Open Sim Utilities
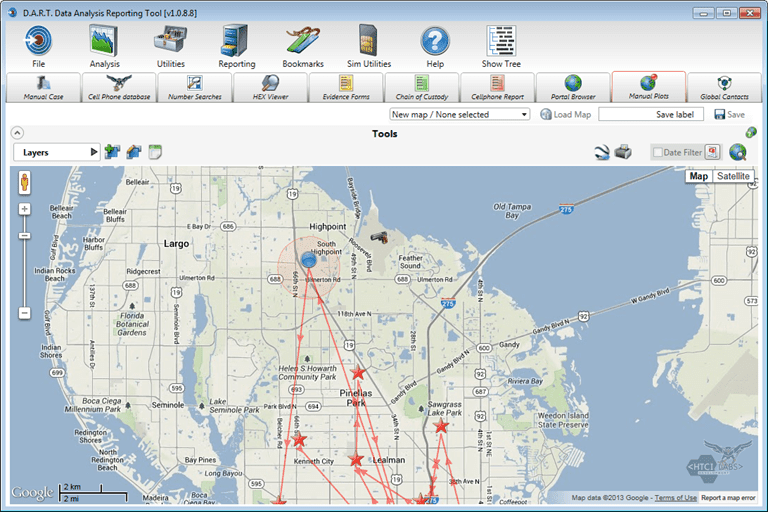Screen dimensions: 769x513 (368, 41)
